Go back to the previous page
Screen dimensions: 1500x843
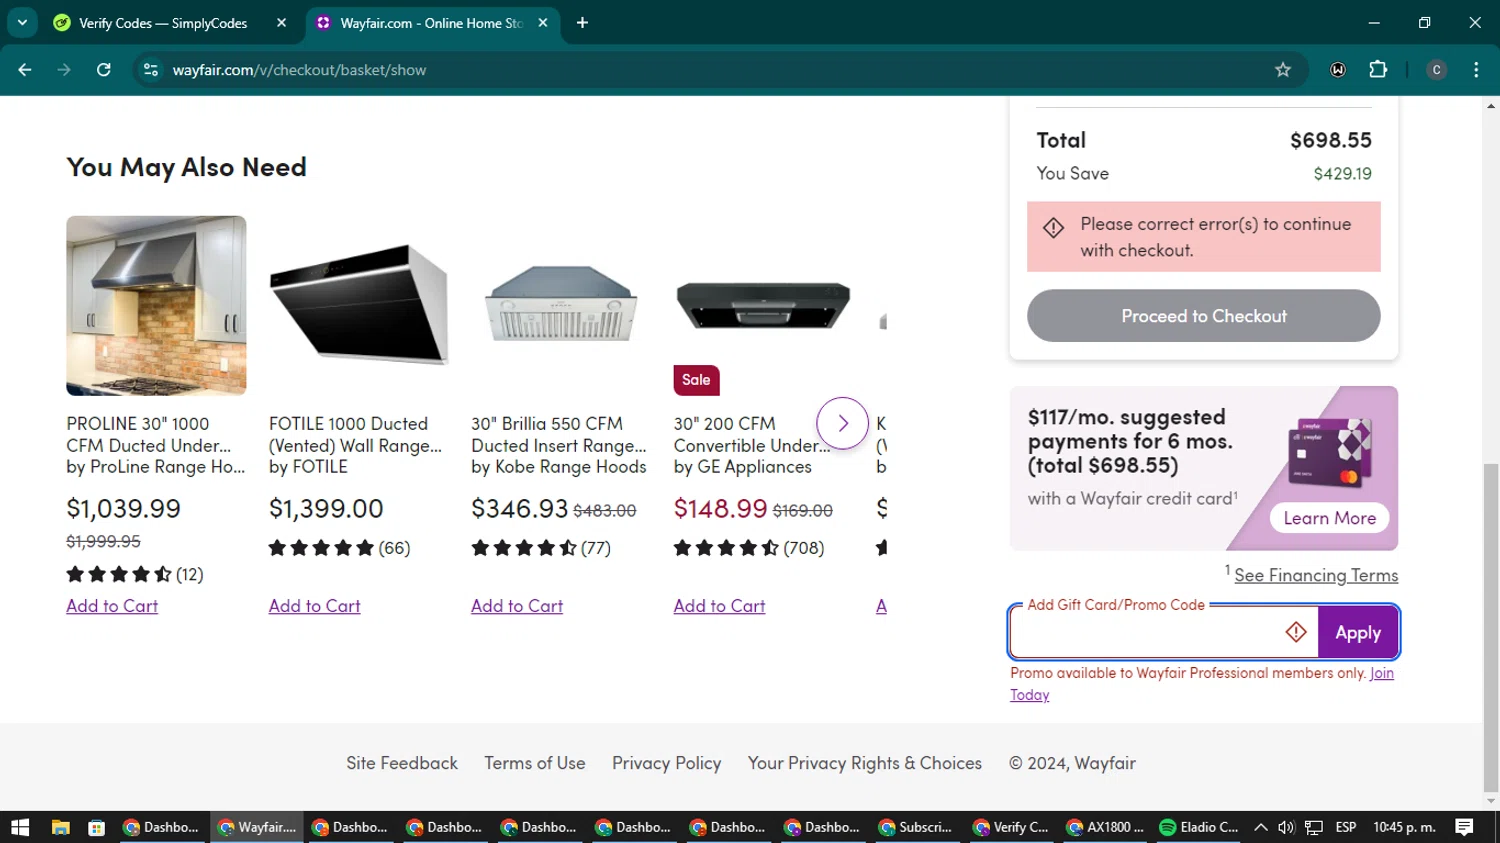pos(25,70)
